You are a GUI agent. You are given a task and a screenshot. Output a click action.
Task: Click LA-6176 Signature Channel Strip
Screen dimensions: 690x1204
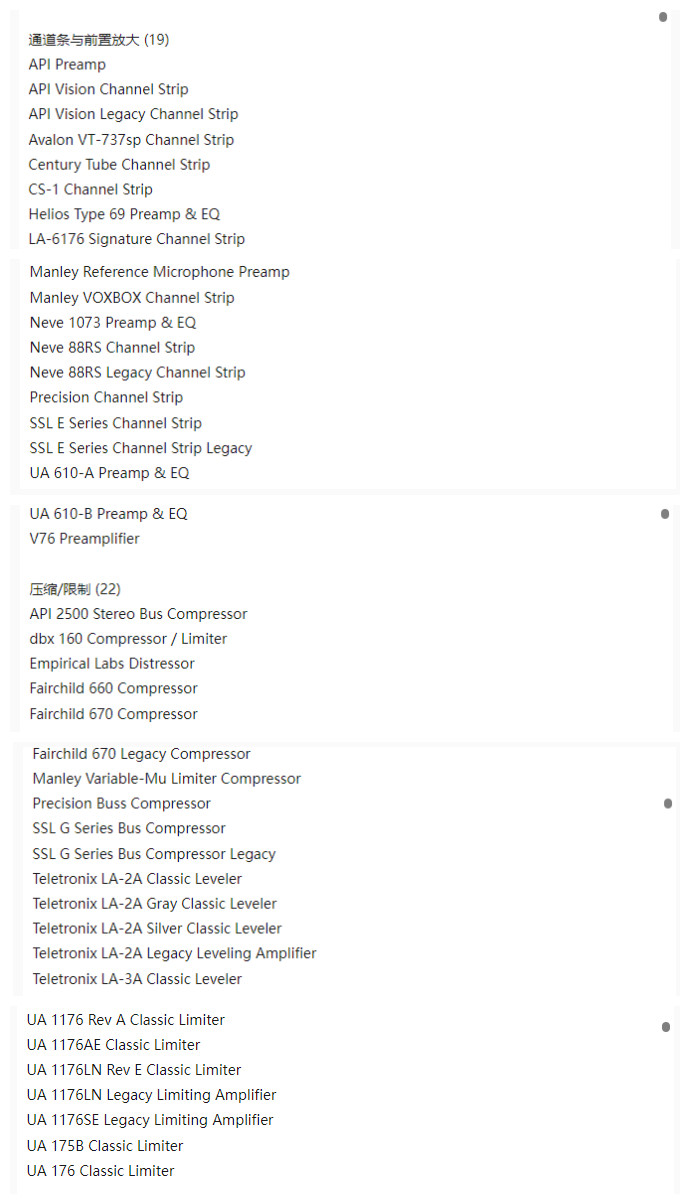pyautogui.click(x=137, y=239)
